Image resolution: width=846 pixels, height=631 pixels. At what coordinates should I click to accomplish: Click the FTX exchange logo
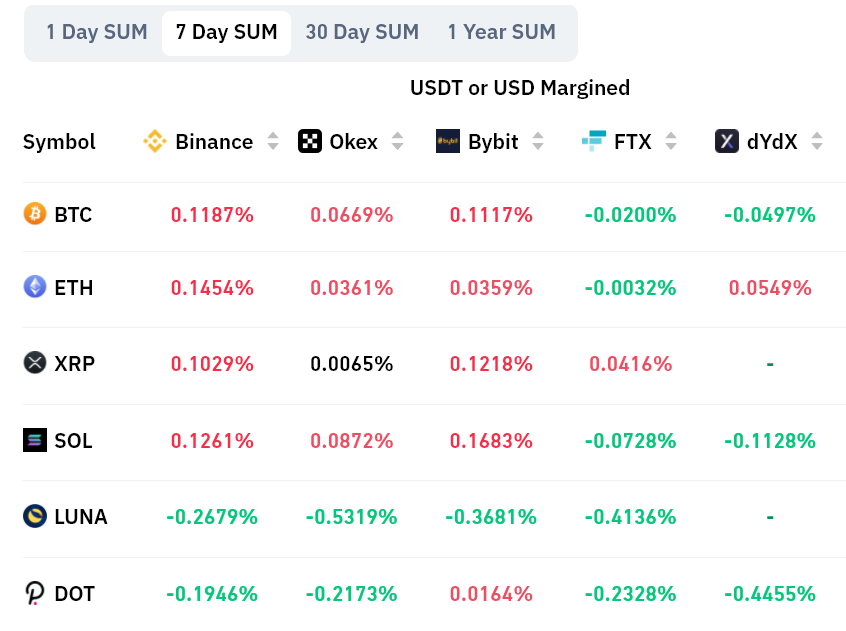pyautogui.click(x=594, y=142)
